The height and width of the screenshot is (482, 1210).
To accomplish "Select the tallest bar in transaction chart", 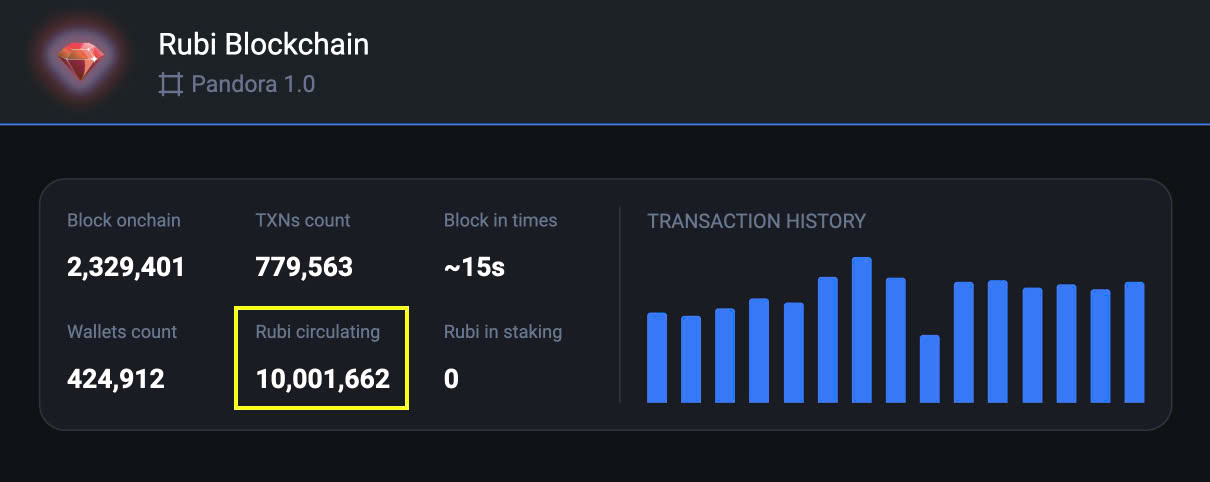I will (x=862, y=330).
